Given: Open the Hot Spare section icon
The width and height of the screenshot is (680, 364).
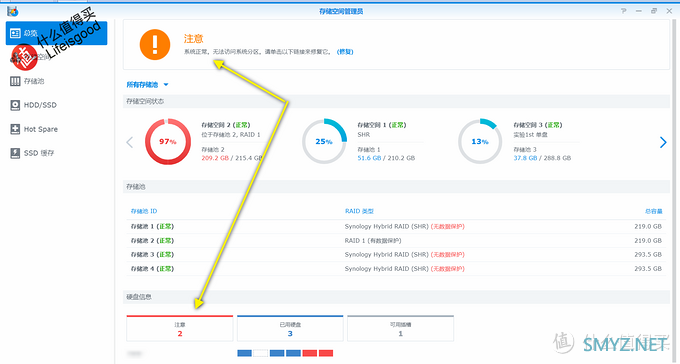Looking at the screenshot, I should [15, 129].
